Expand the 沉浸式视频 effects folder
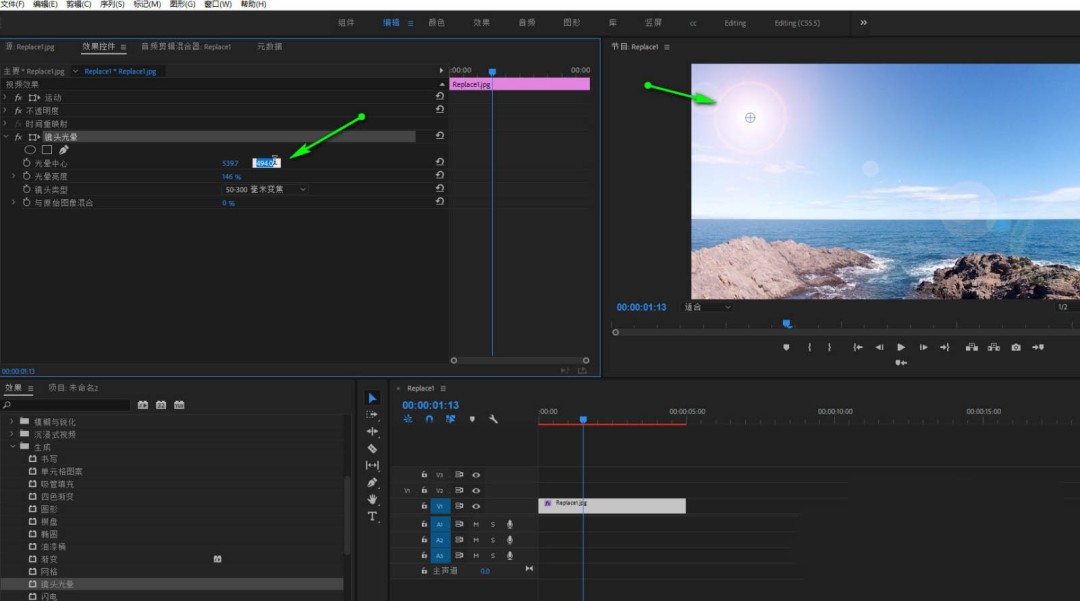The height and width of the screenshot is (601, 1080). click(12, 434)
